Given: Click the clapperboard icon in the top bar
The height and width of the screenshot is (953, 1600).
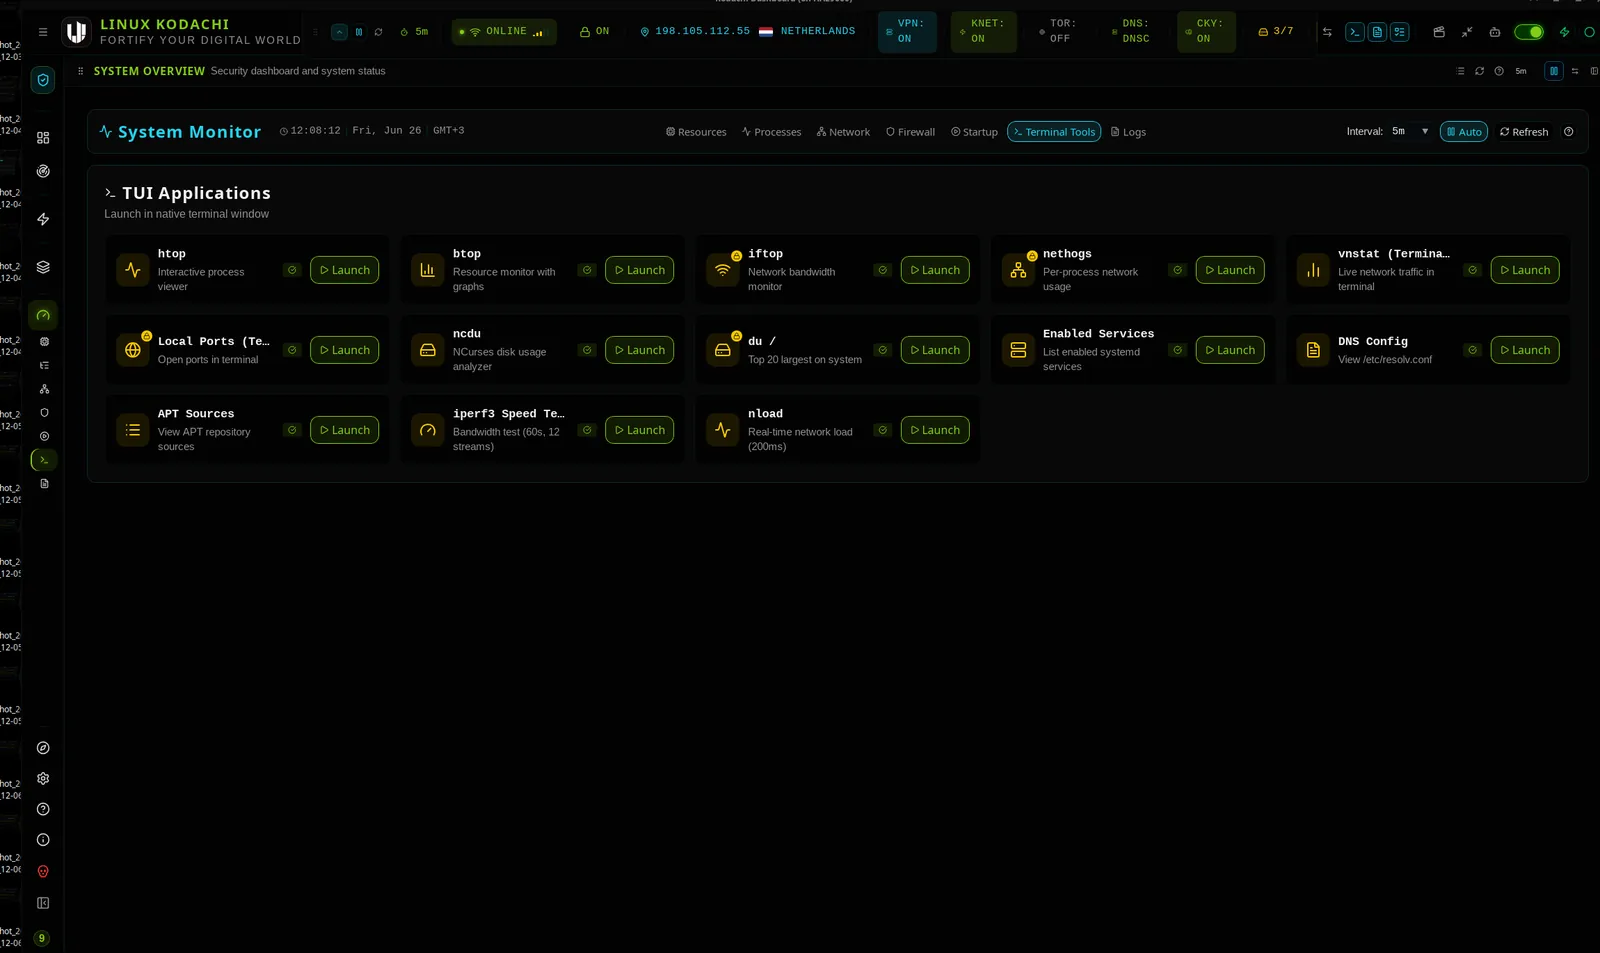Looking at the screenshot, I should (x=1439, y=32).
